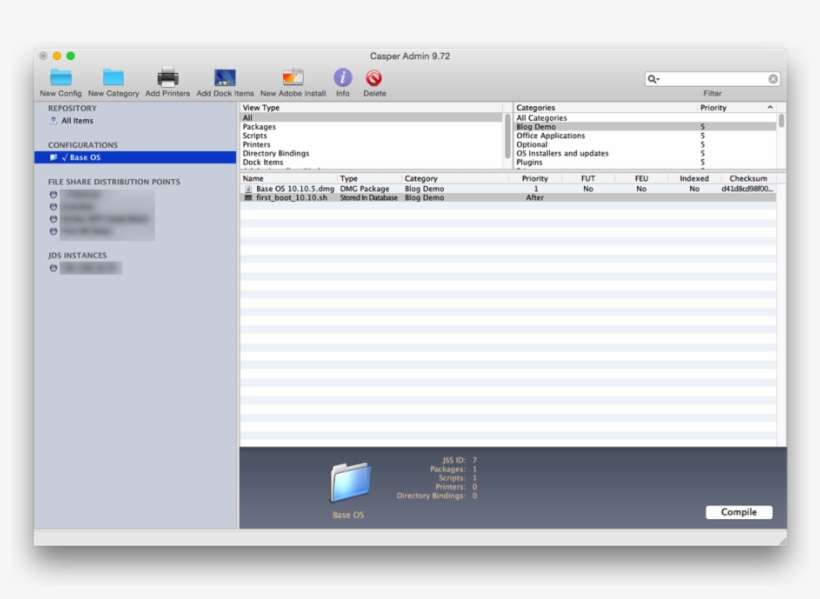This screenshot has height=599, width=820.
Task: Open Add Printers from the toolbar
Action: tap(167, 80)
